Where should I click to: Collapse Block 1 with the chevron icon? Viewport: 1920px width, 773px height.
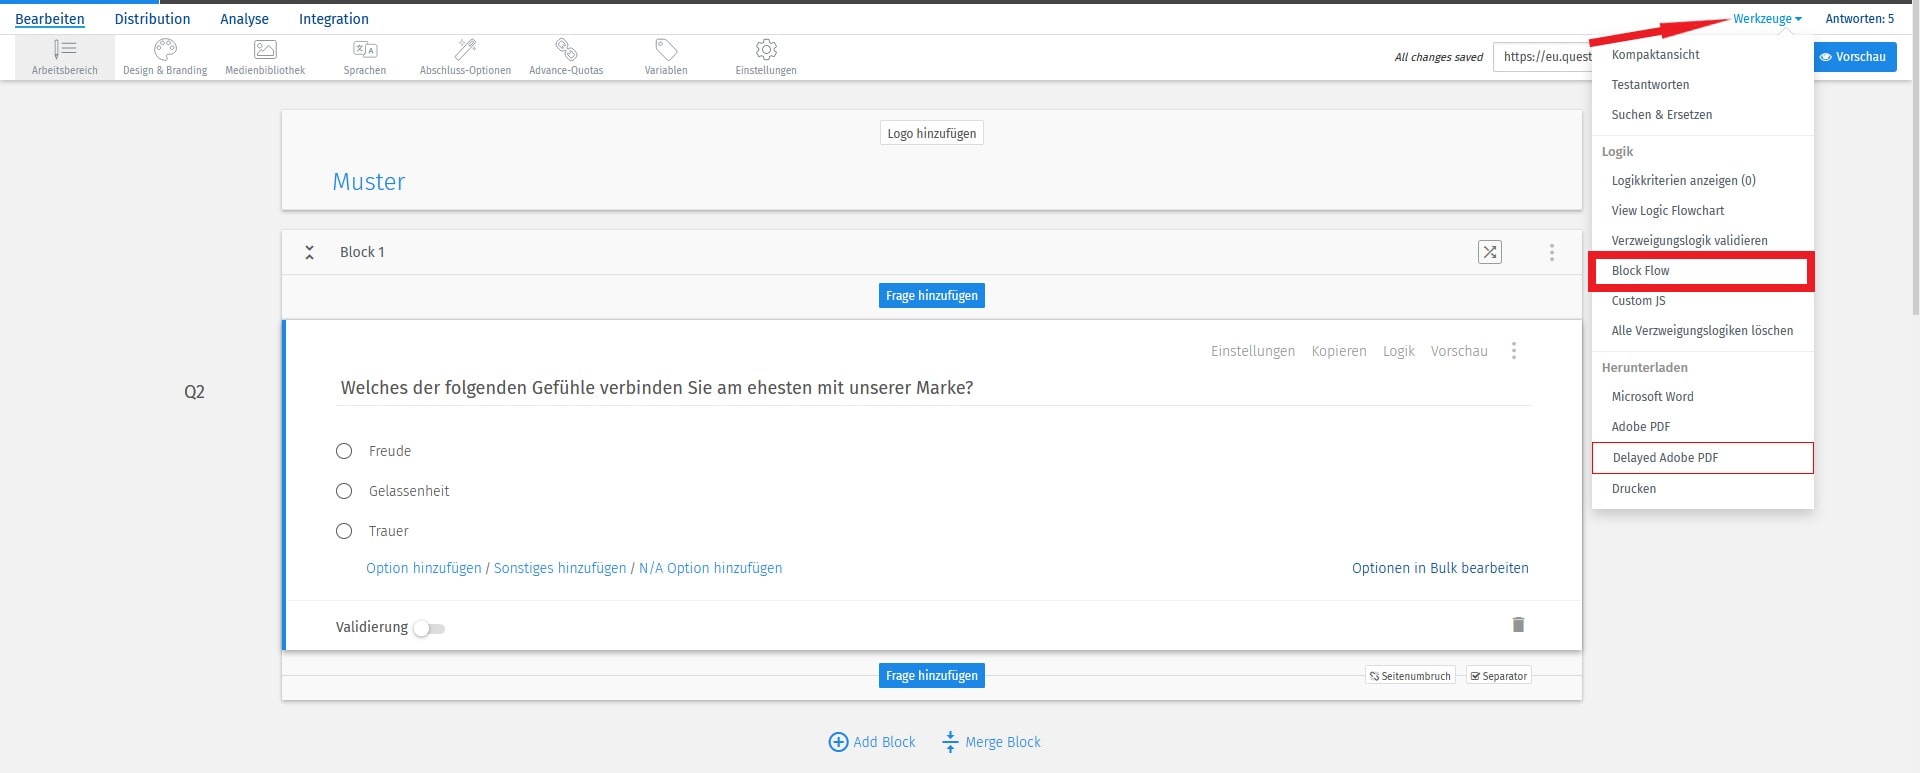(310, 252)
